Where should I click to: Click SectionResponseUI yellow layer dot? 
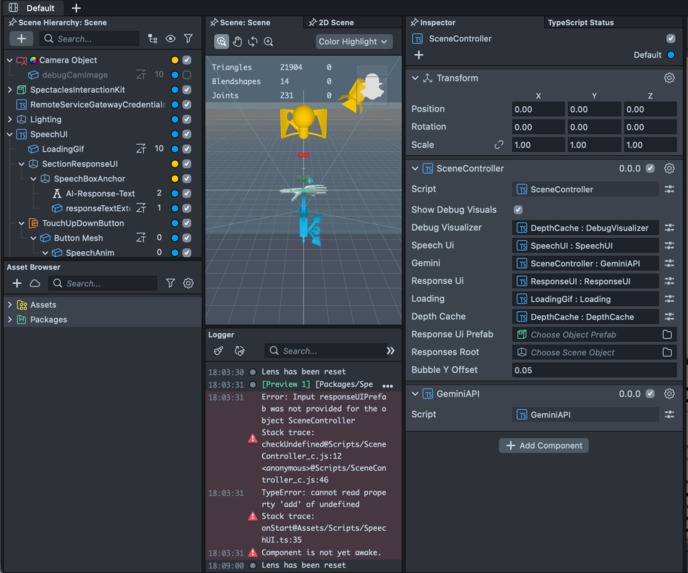[175, 164]
